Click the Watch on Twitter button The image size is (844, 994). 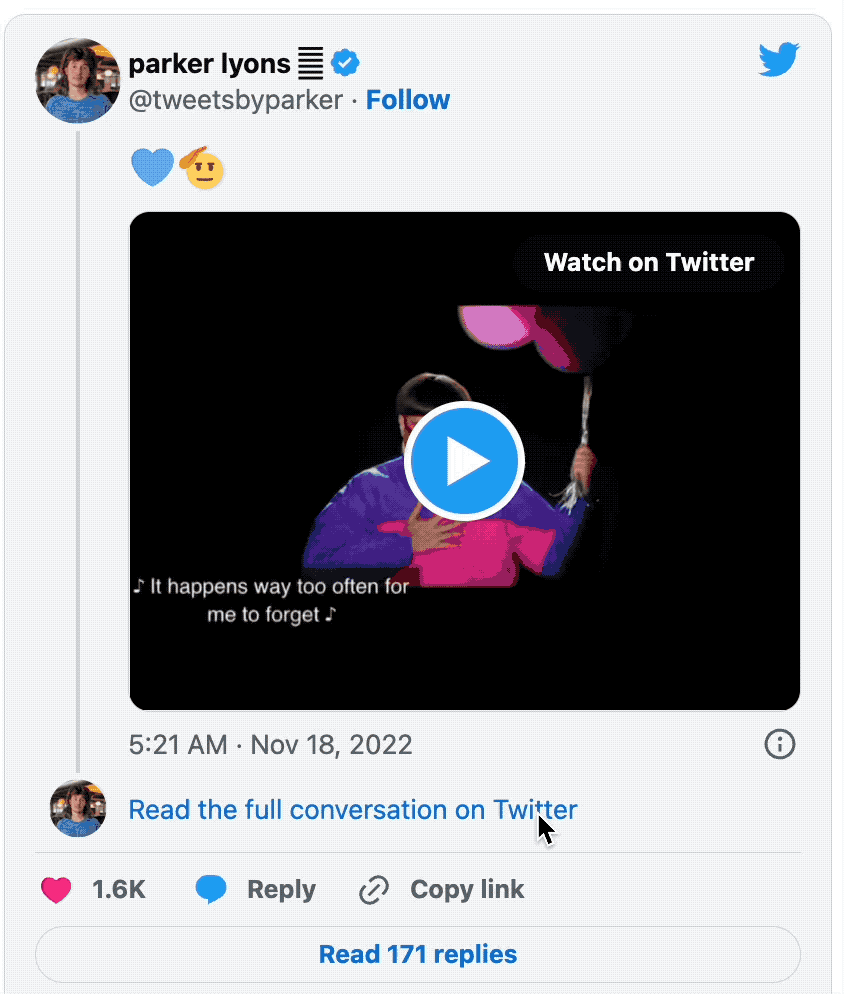[648, 263]
